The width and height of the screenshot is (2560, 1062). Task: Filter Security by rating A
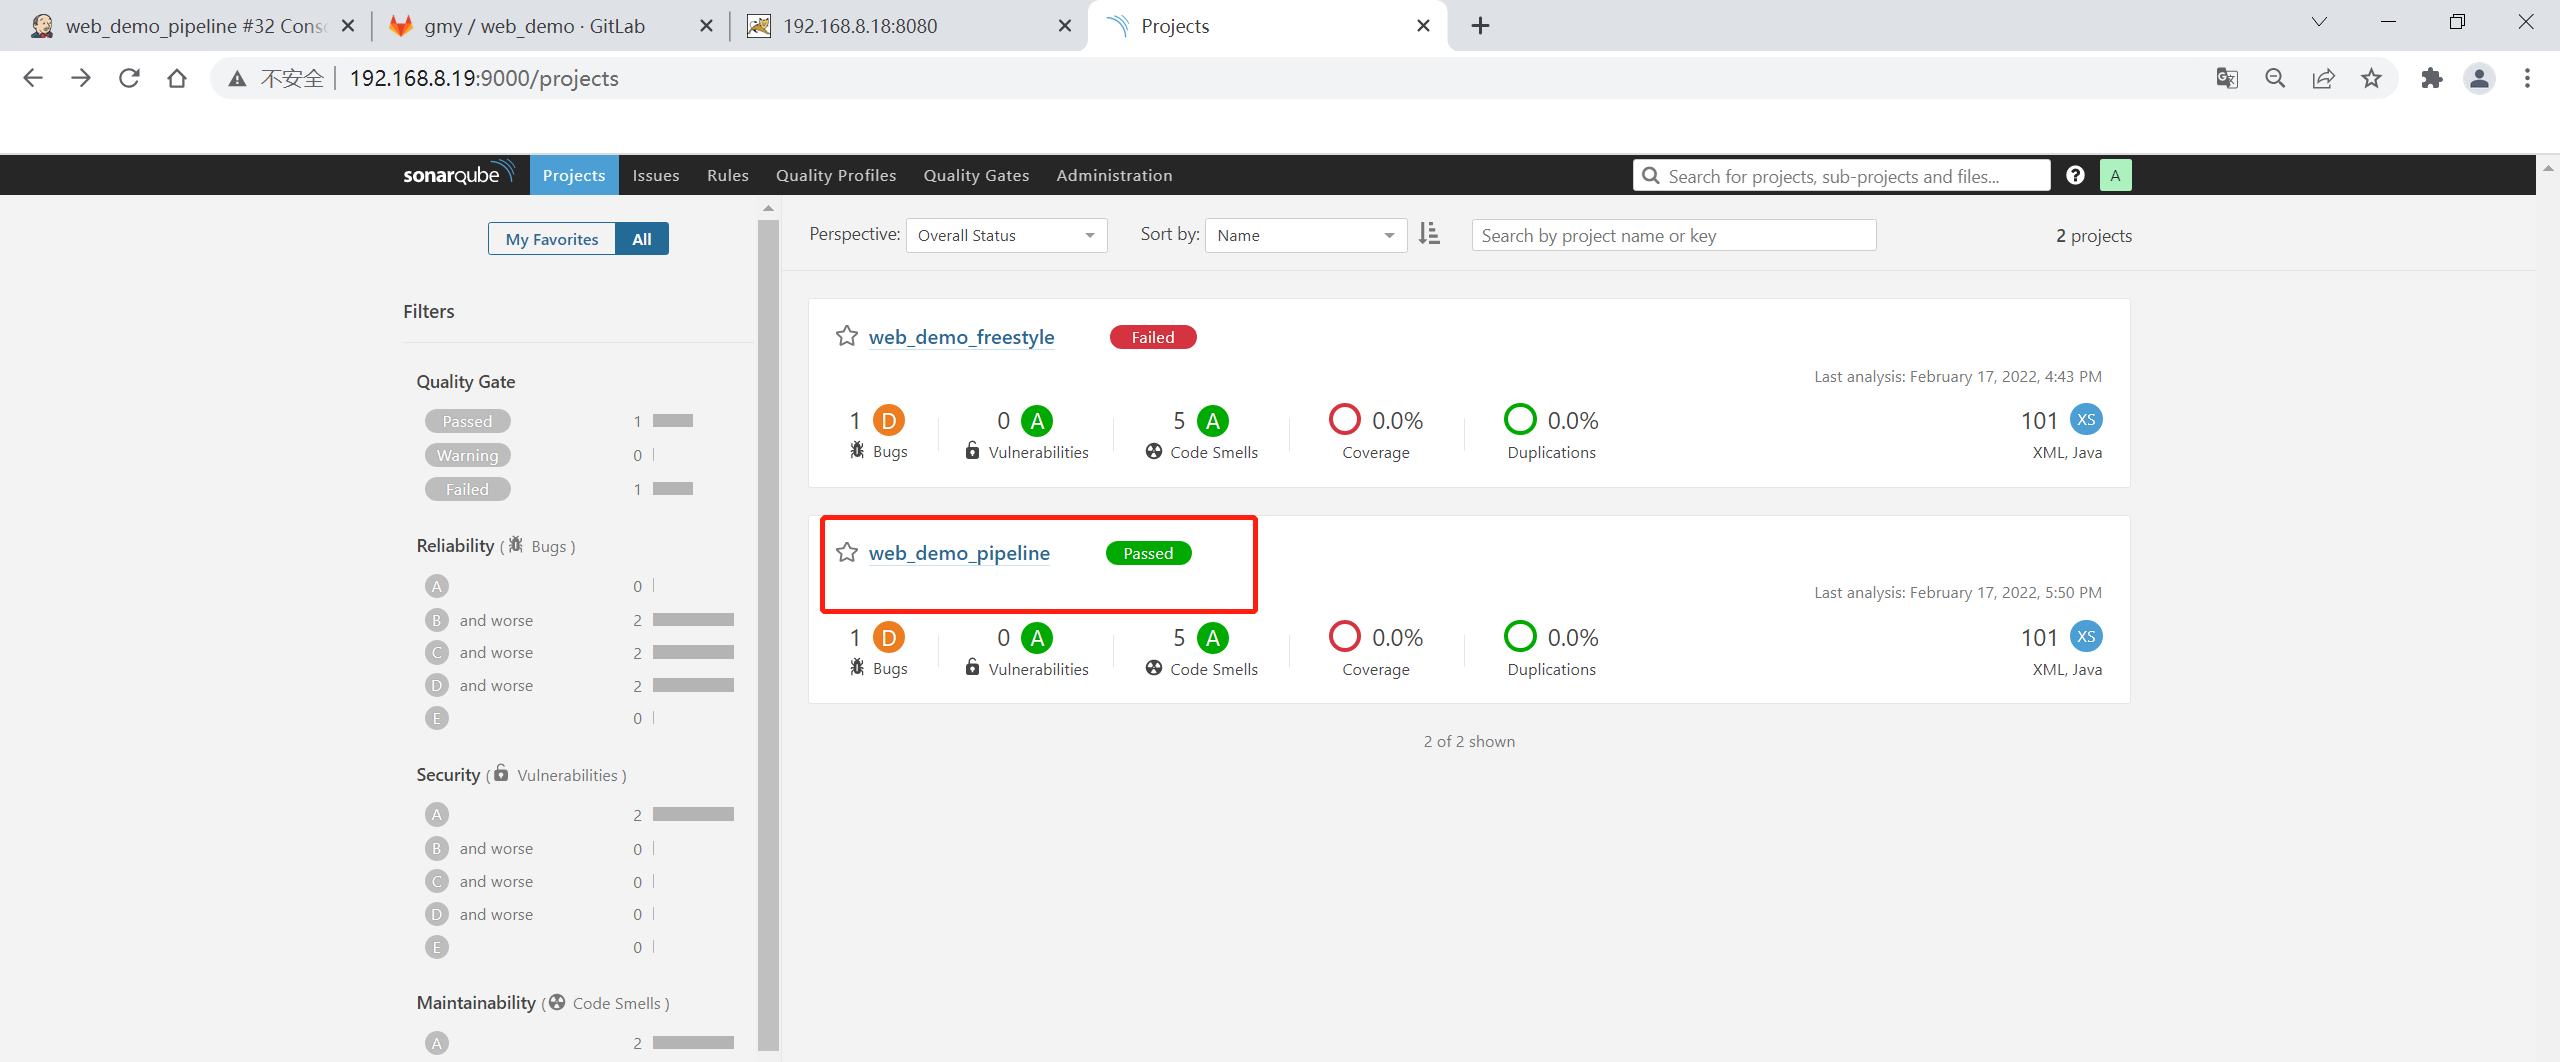pyautogui.click(x=437, y=815)
